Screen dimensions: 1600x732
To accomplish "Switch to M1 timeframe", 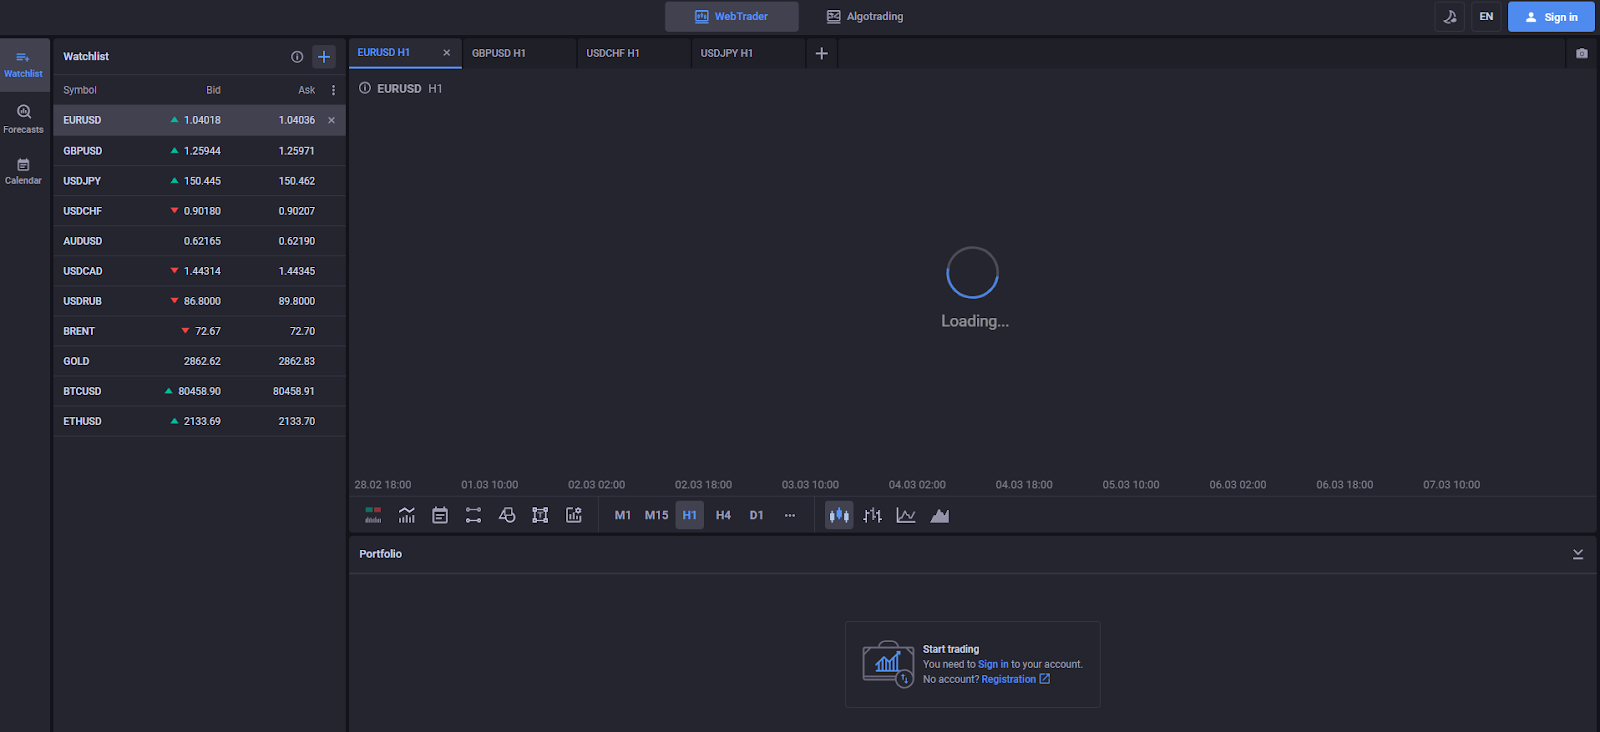I will [623, 515].
